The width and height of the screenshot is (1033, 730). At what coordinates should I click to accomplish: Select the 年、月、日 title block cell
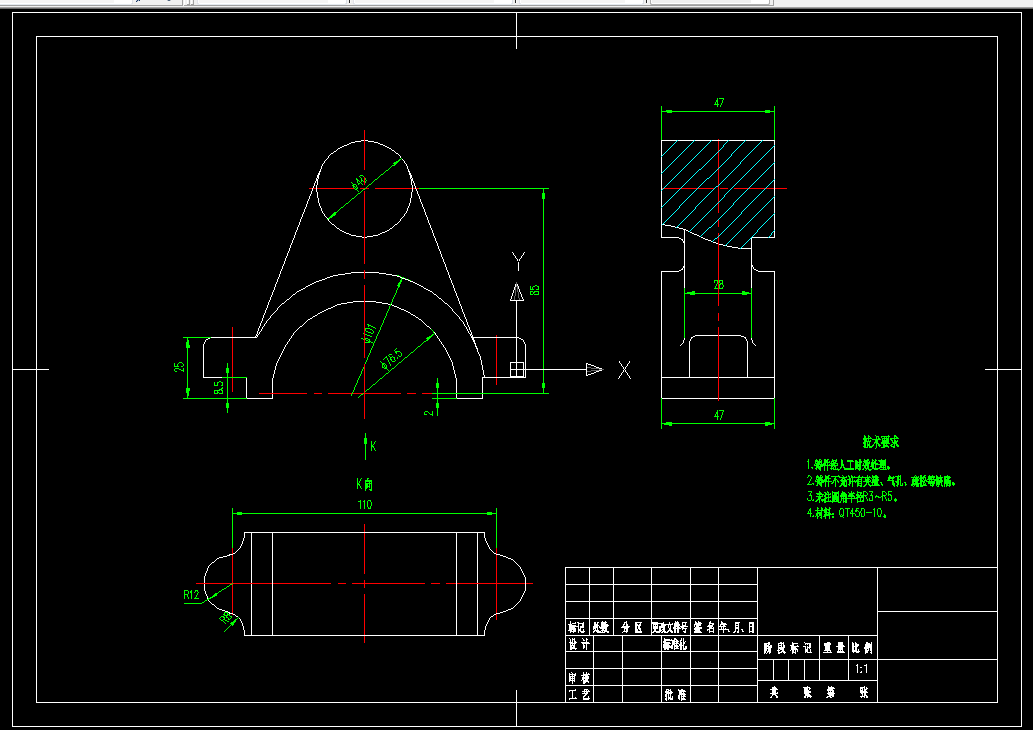(x=737, y=627)
